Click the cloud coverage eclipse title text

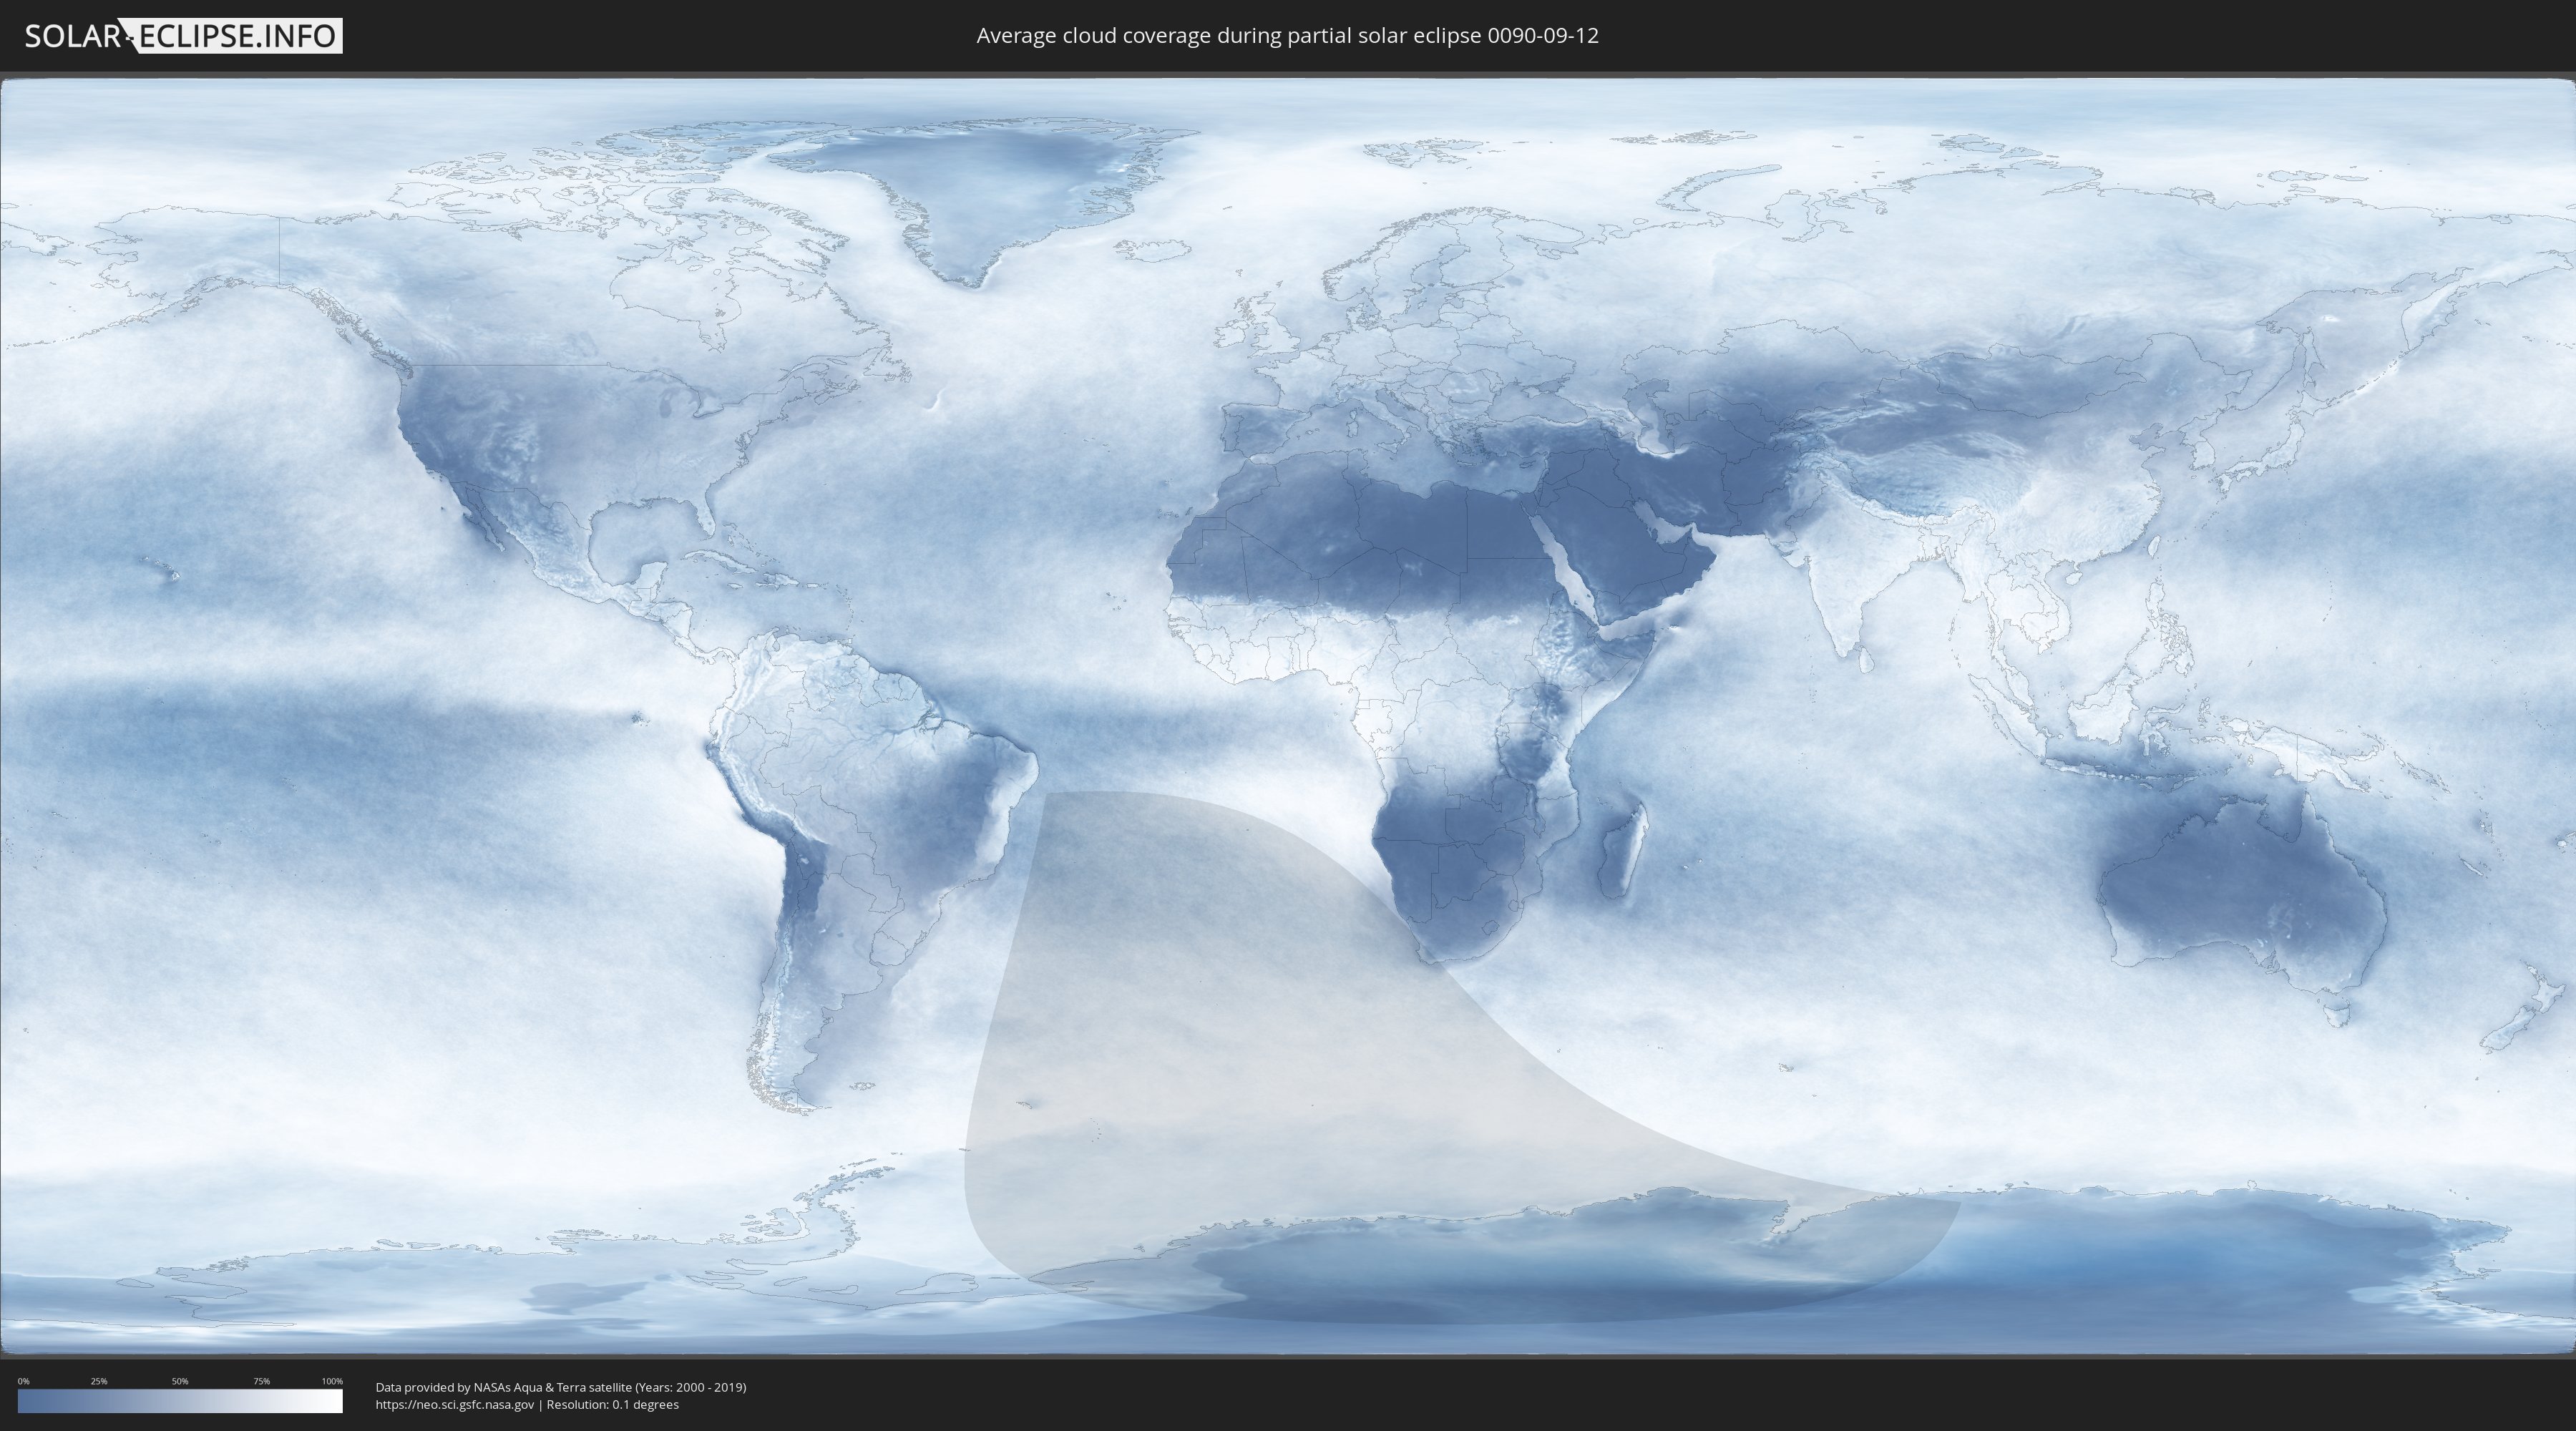pyautogui.click(x=1287, y=36)
